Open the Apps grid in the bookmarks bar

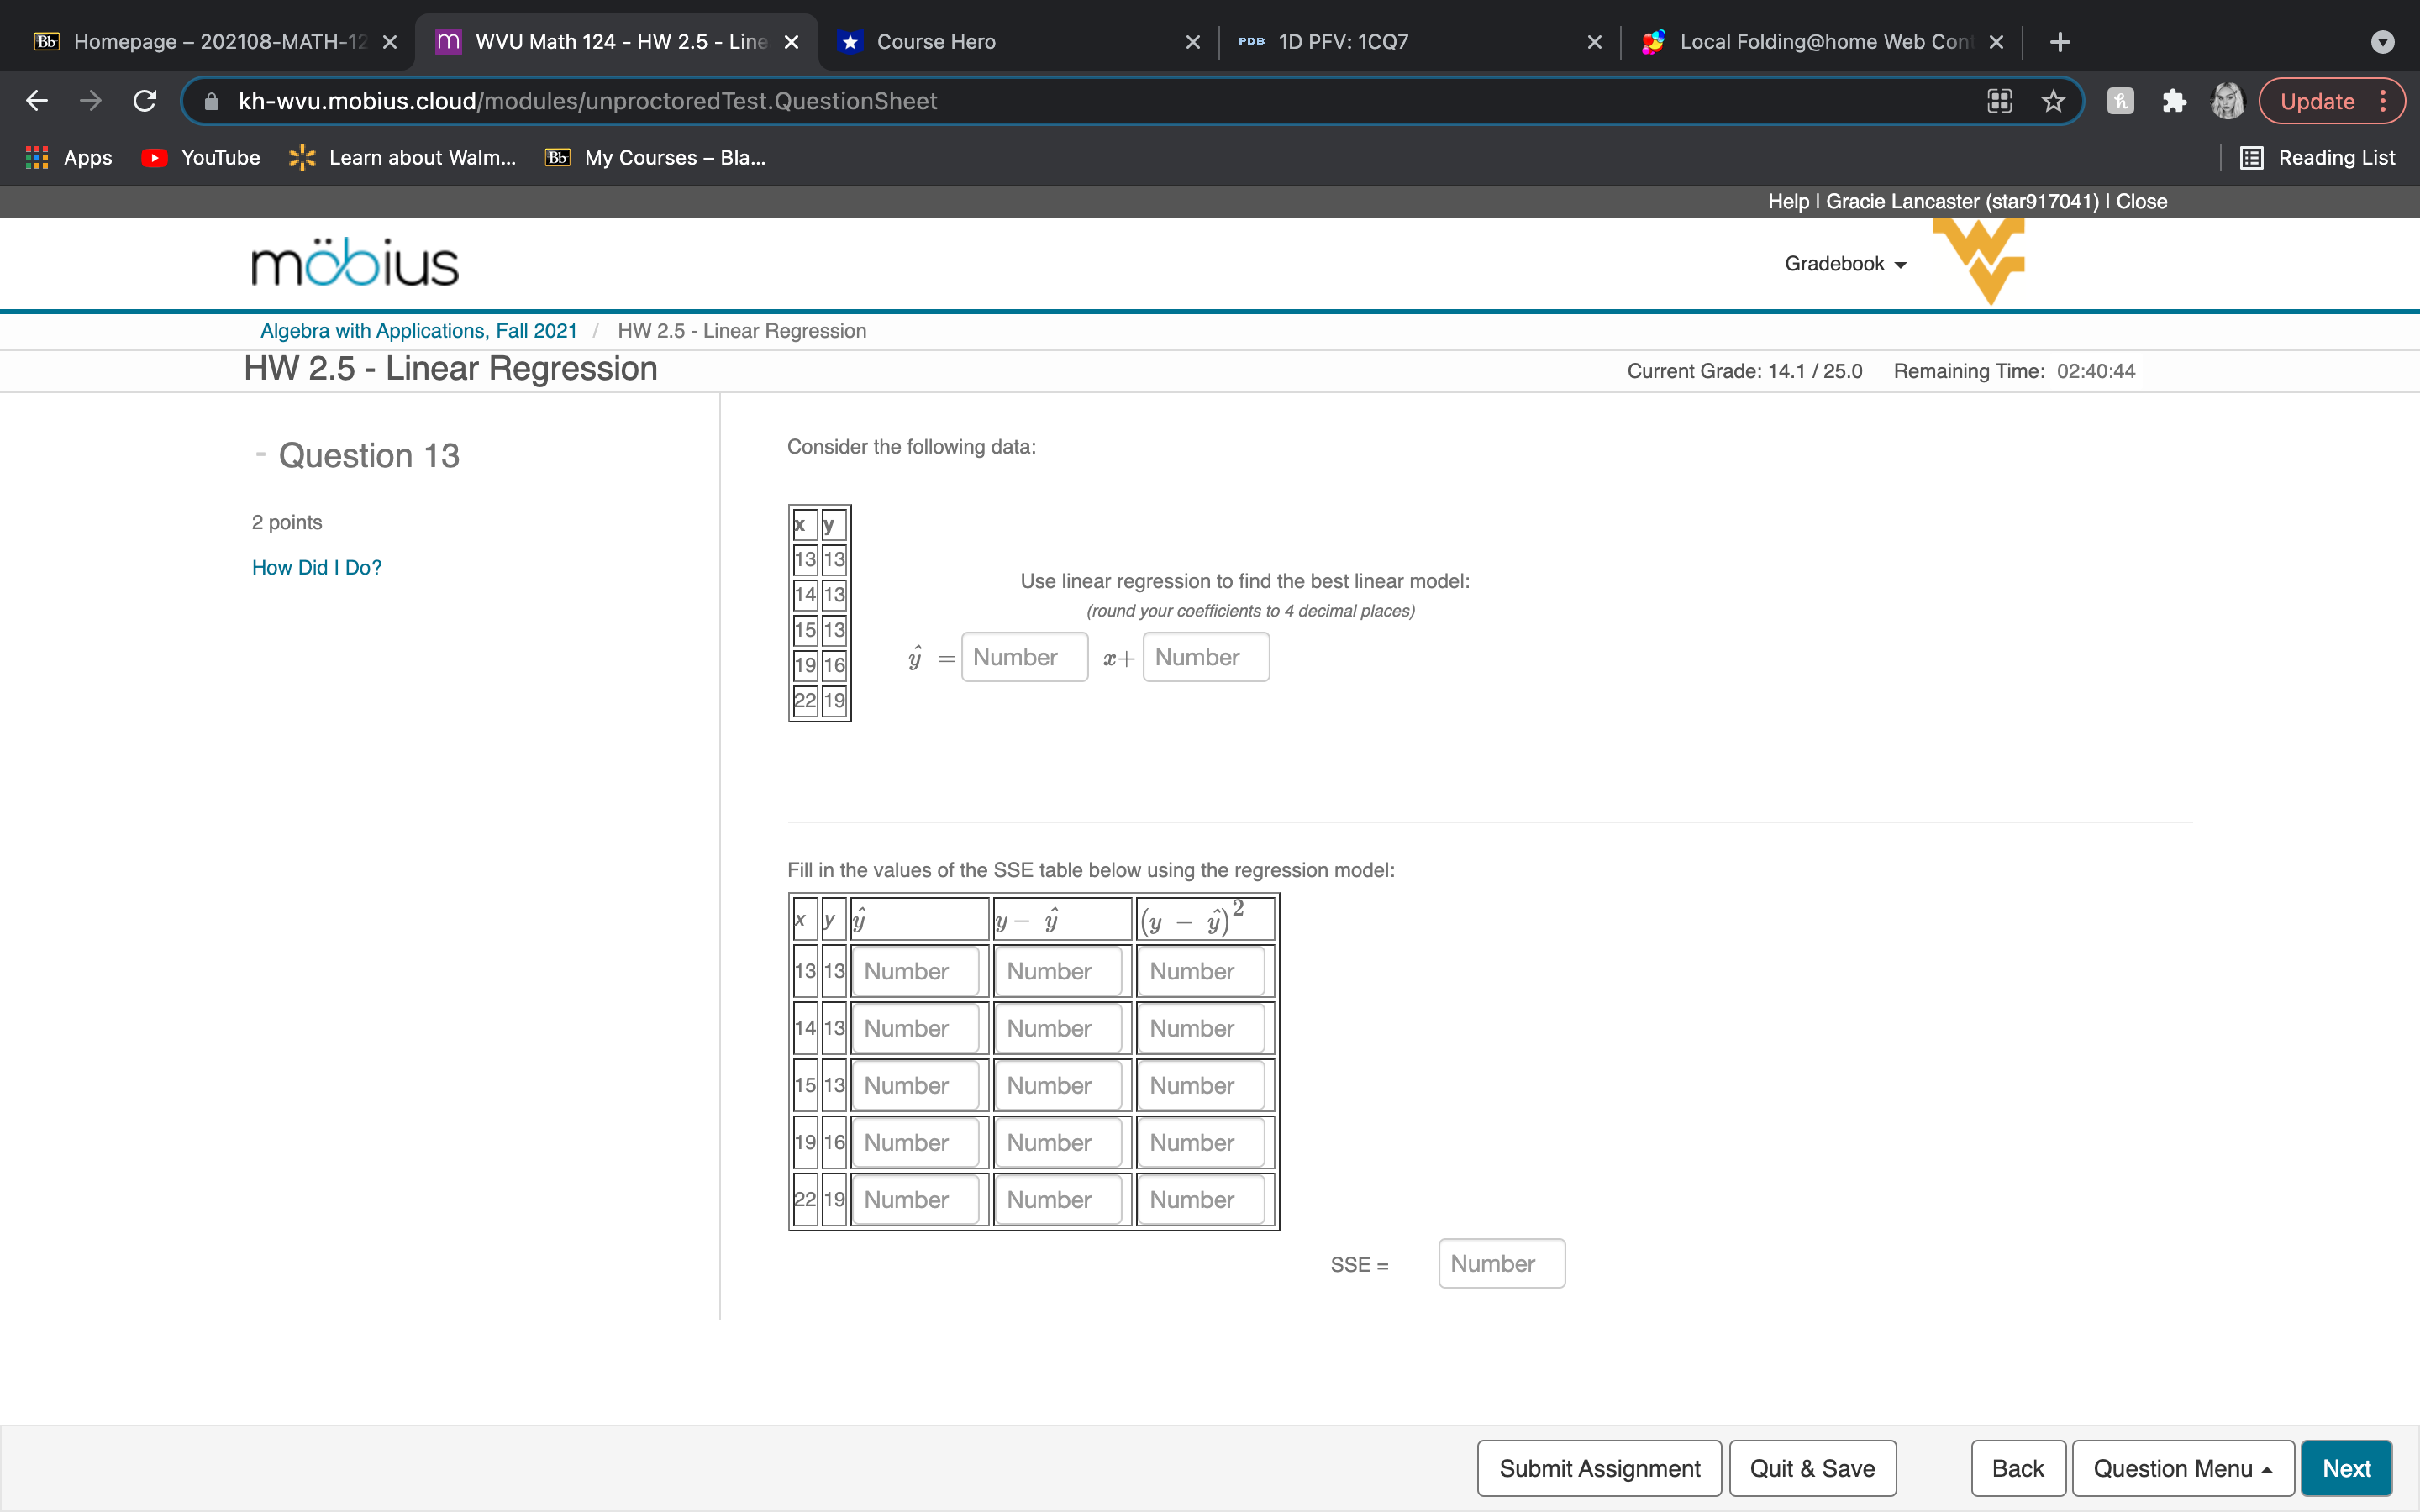point(36,157)
